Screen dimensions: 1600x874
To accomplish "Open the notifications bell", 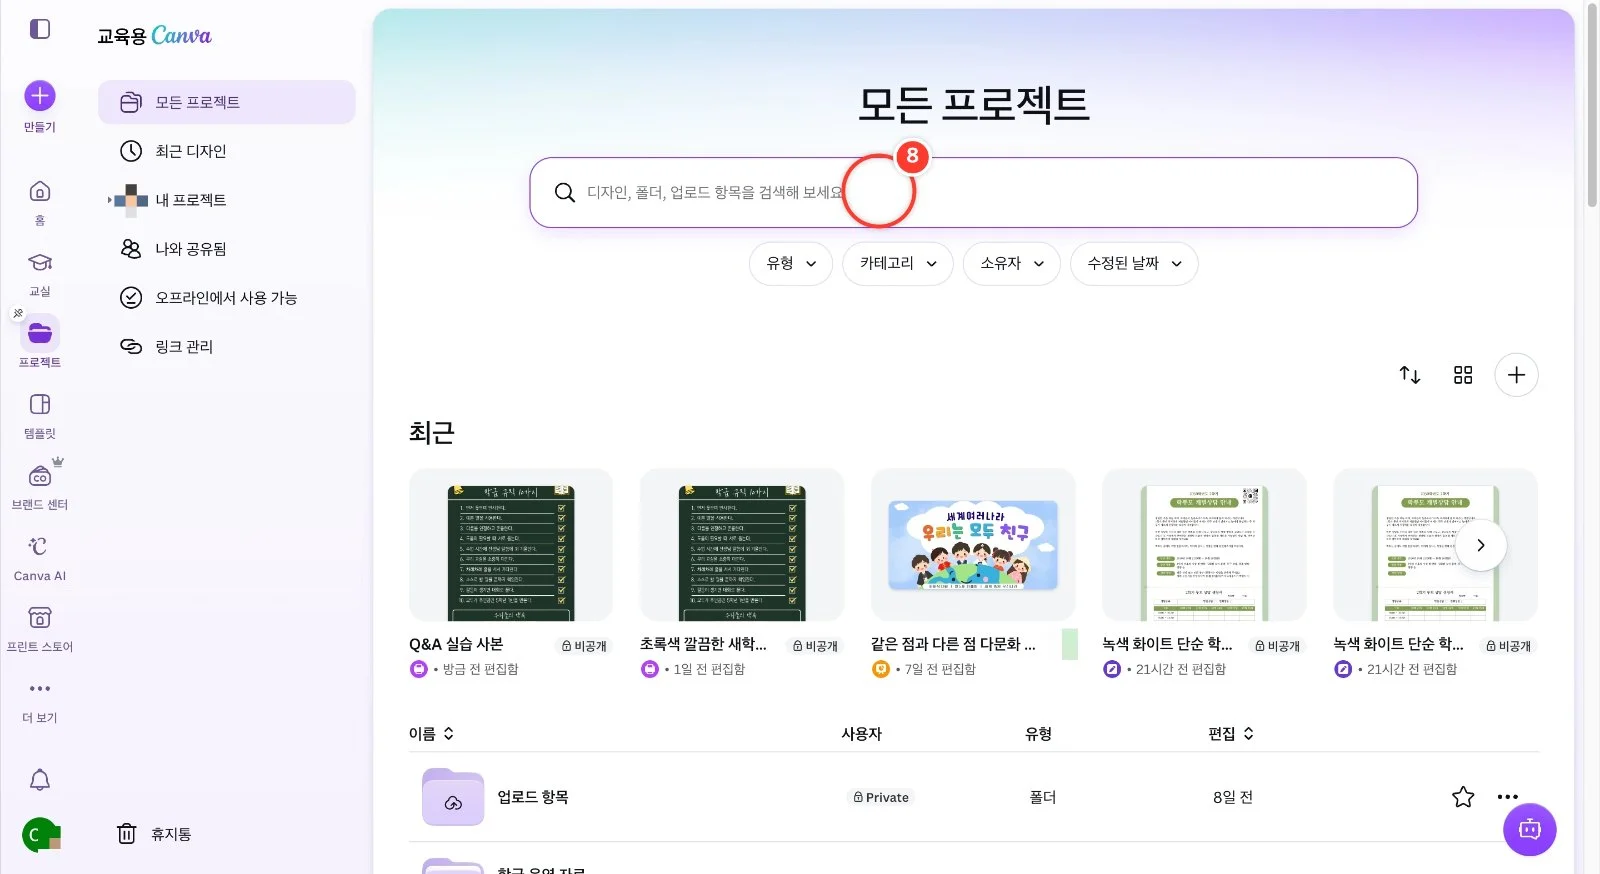I will (40, 780).
